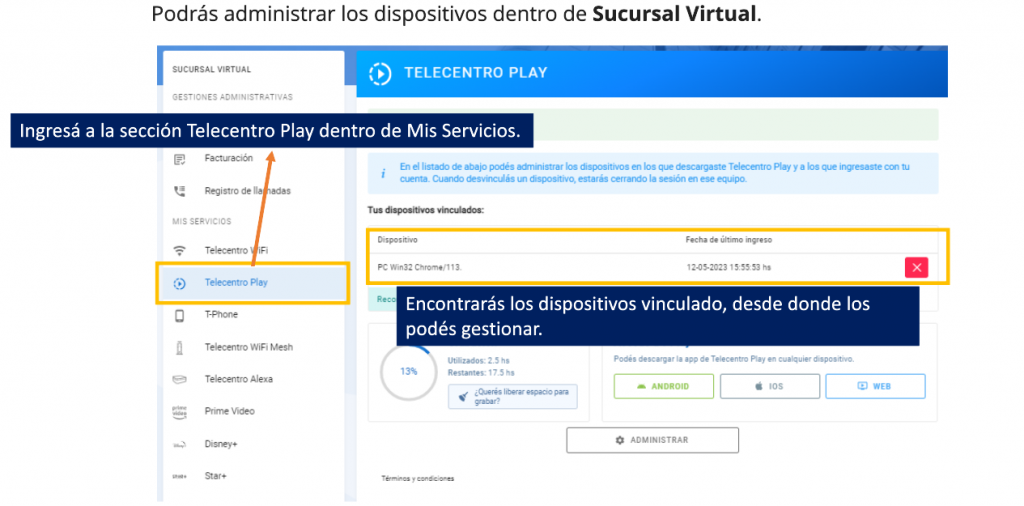This screenshot has height=506, width=1024.
Task: Click the Telecentro WiFi signal icon
Action: coord(179,251)
